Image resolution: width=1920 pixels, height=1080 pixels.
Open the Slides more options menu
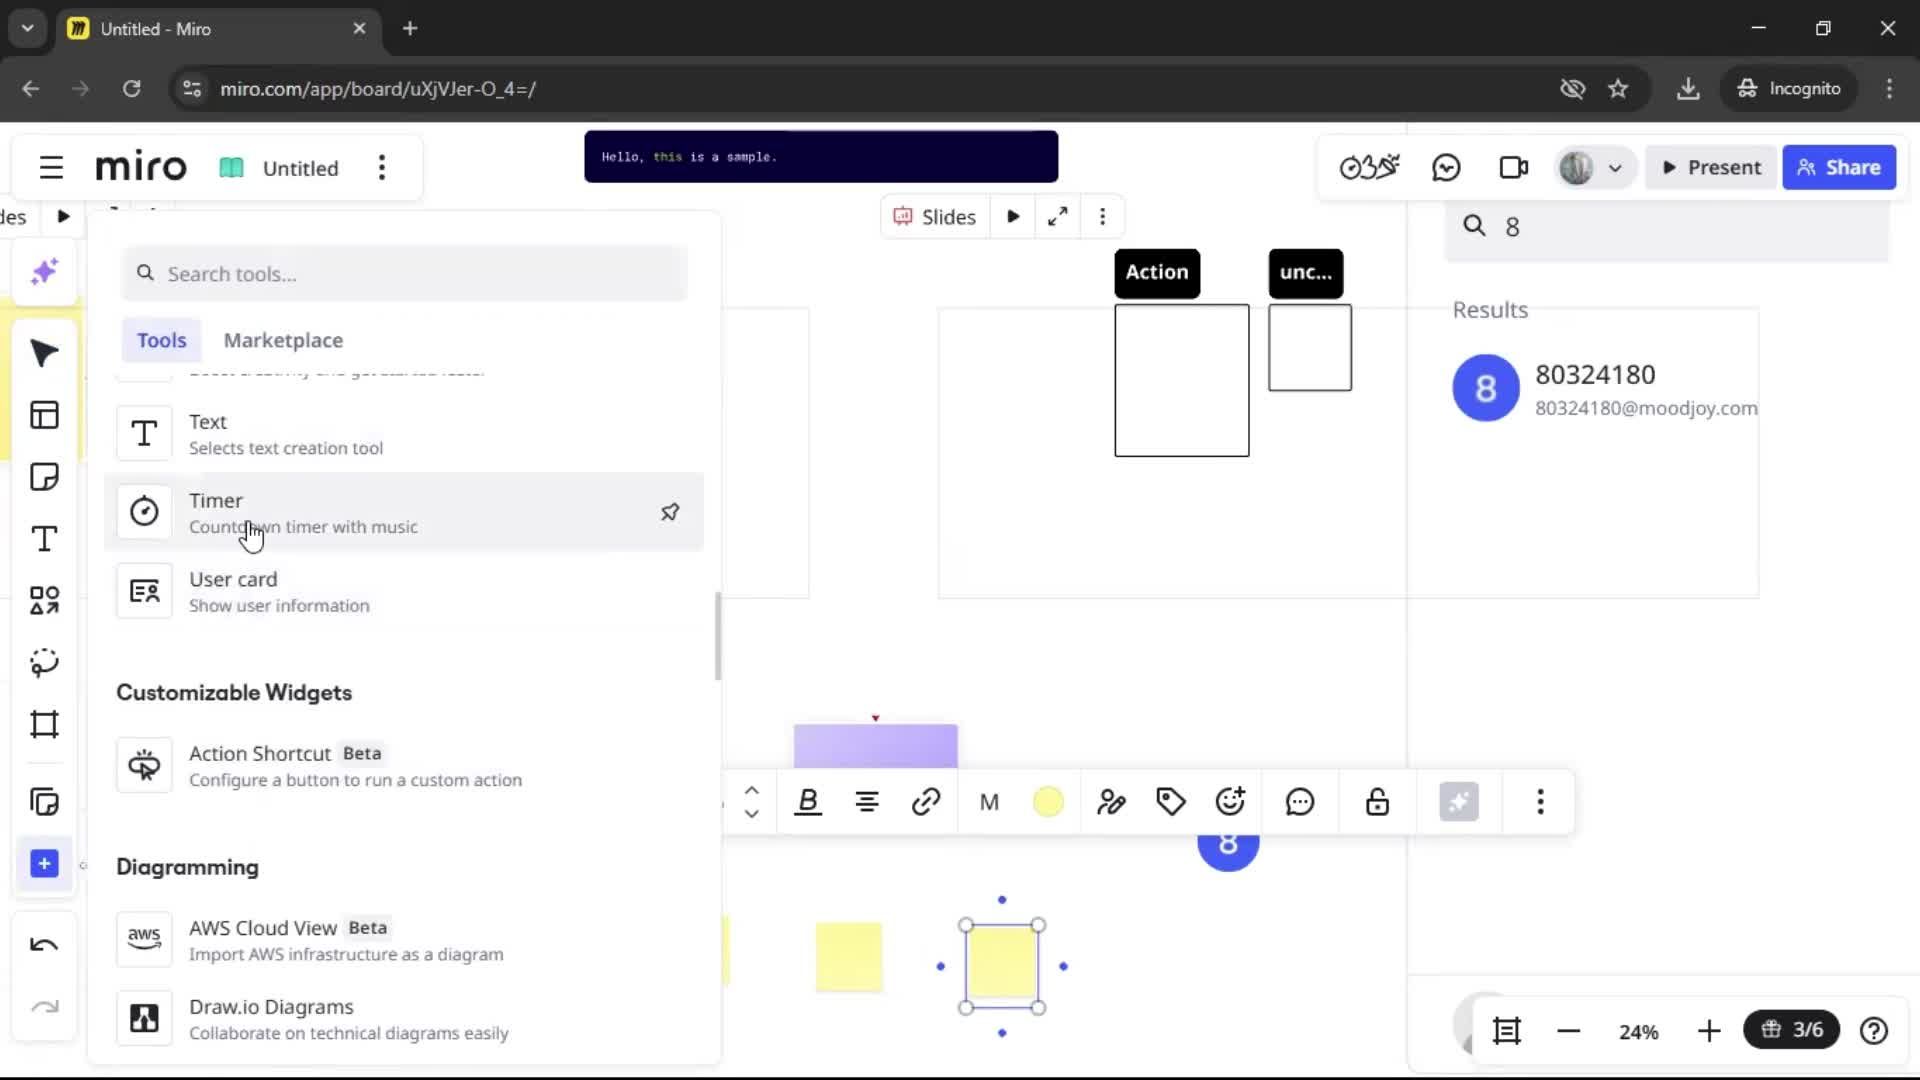coord(1103,217)
